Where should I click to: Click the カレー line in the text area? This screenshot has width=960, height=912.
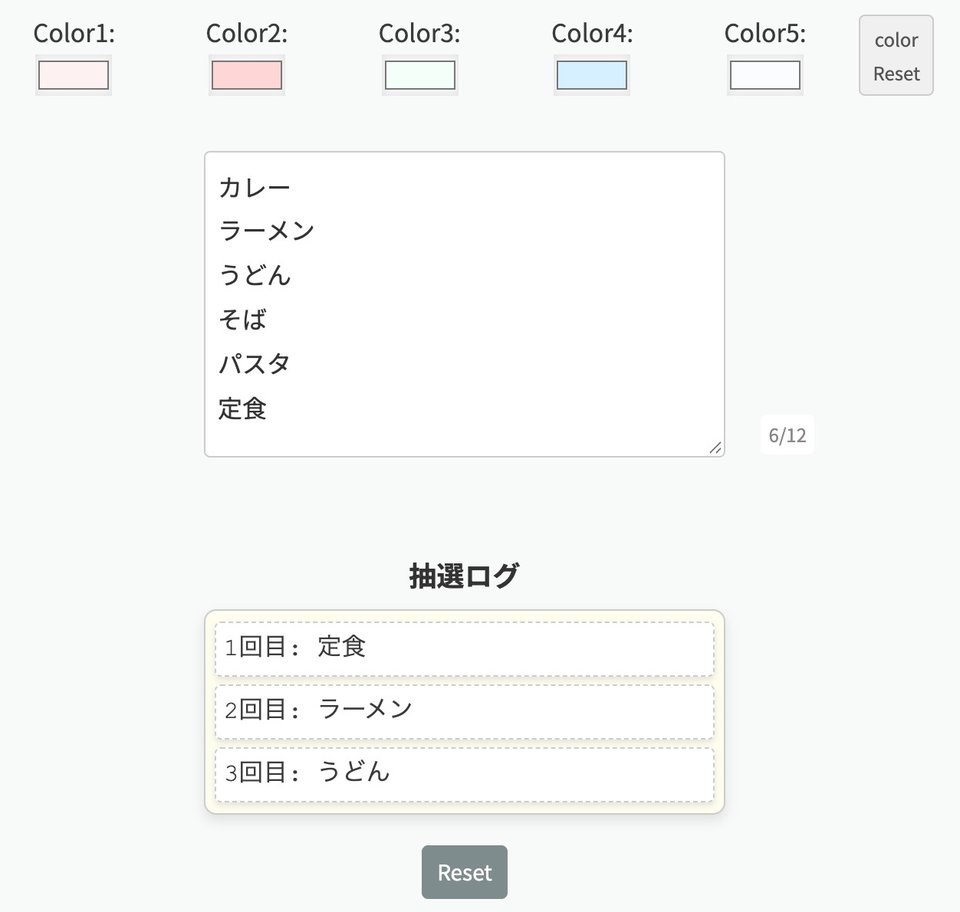point(255,187)
